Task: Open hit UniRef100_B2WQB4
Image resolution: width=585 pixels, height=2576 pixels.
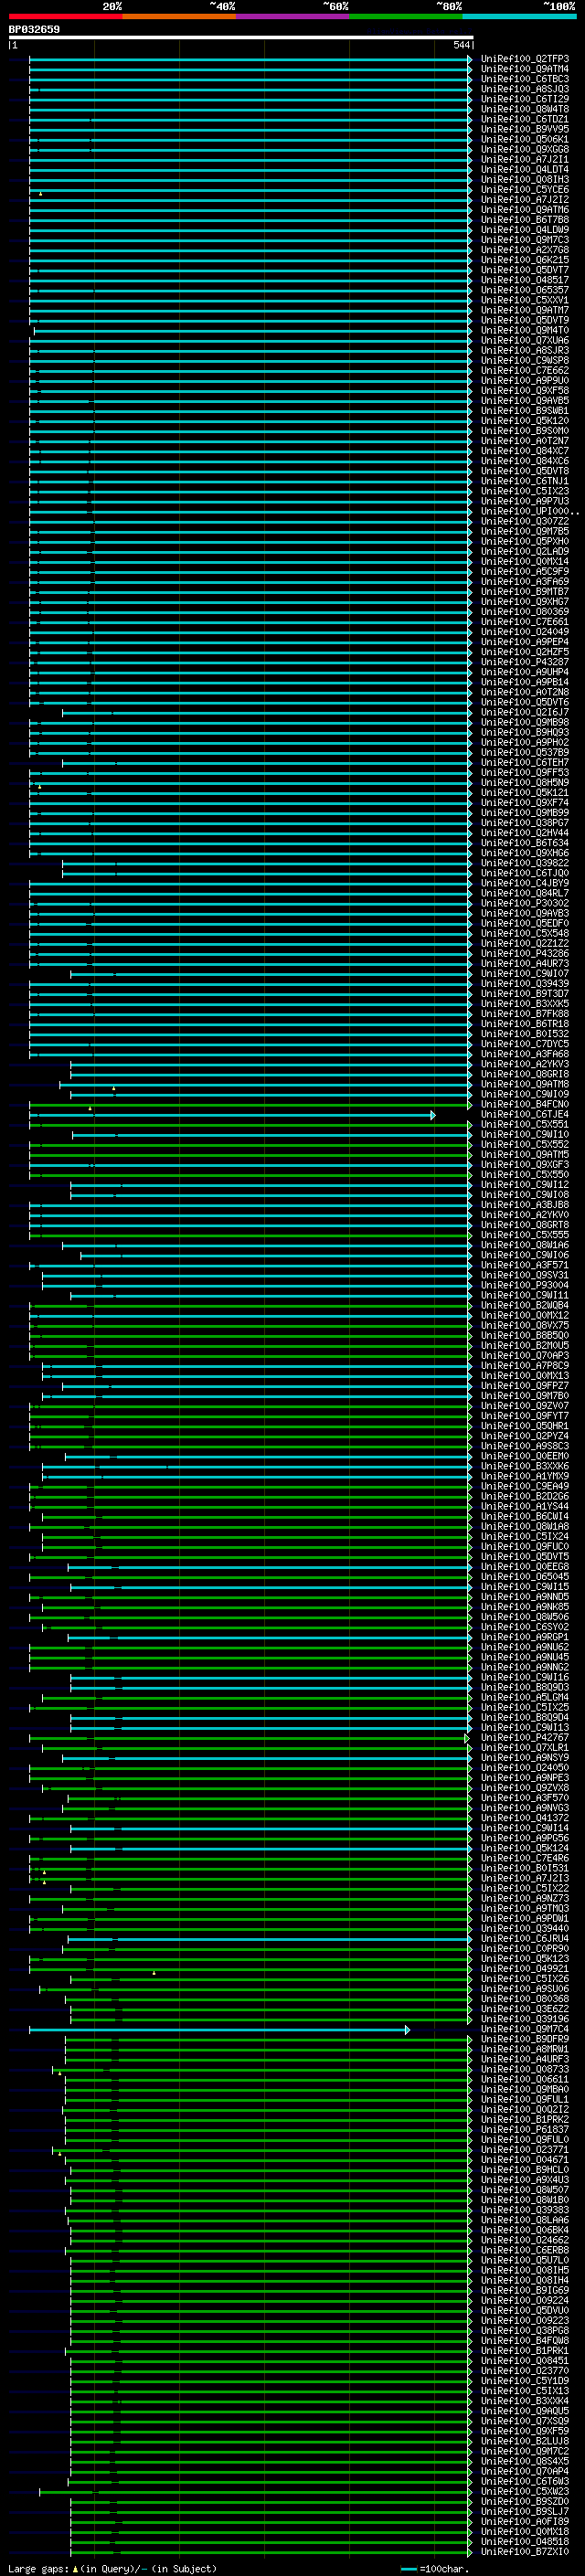Action: pos(525,1305)
